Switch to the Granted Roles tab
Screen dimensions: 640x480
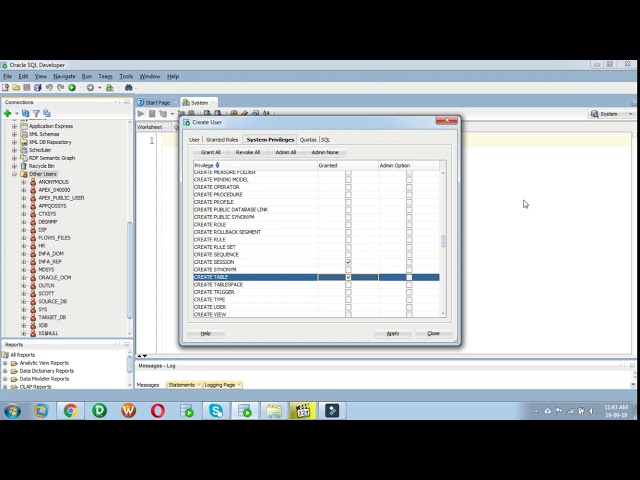[222, 140]
